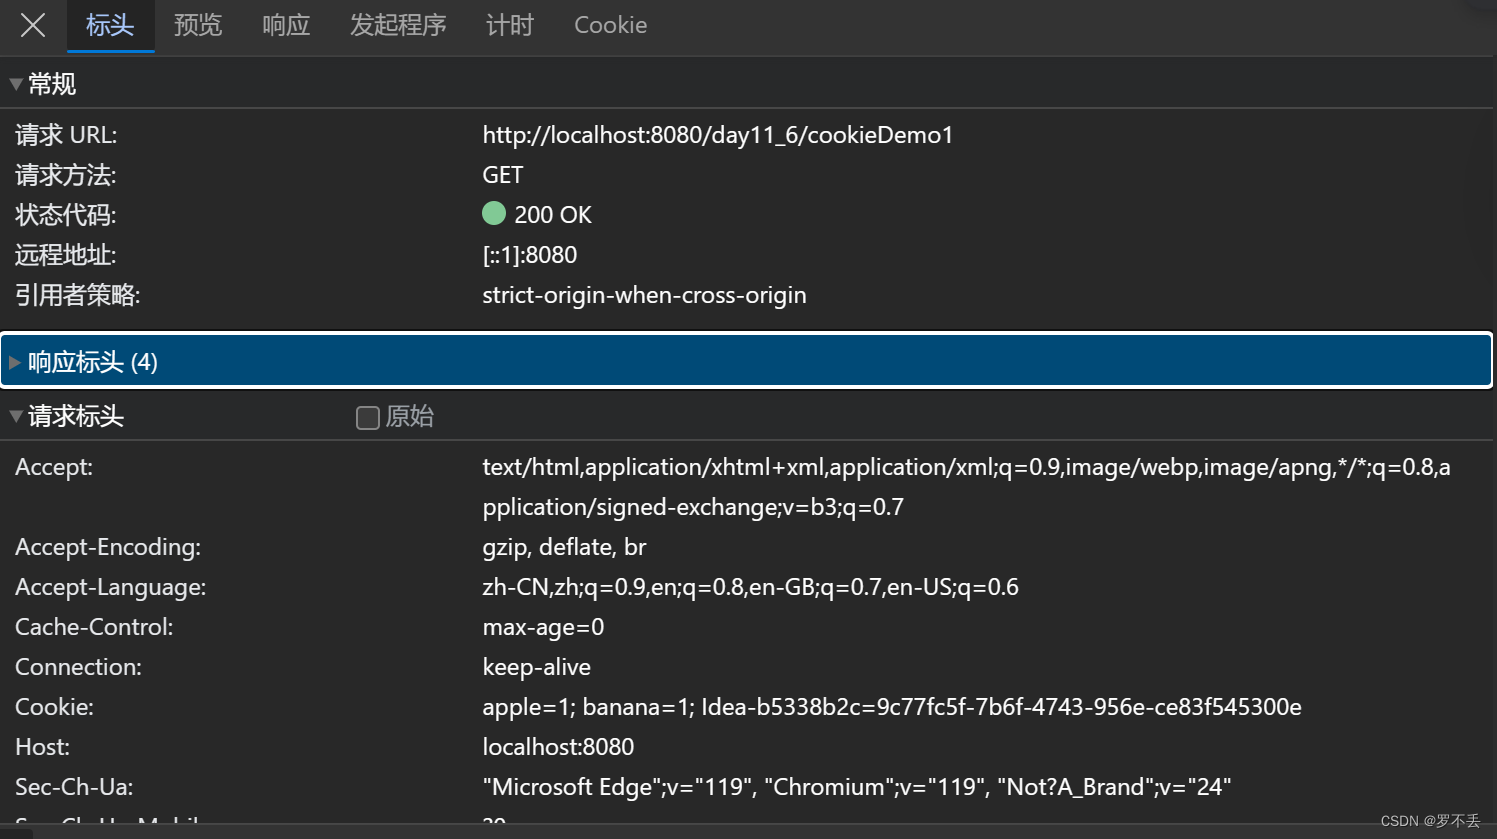Expand the 响应标头 (4) section

[746, 361]
